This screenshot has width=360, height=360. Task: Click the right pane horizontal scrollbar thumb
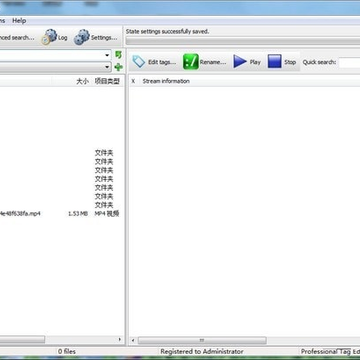coord(202,340)
